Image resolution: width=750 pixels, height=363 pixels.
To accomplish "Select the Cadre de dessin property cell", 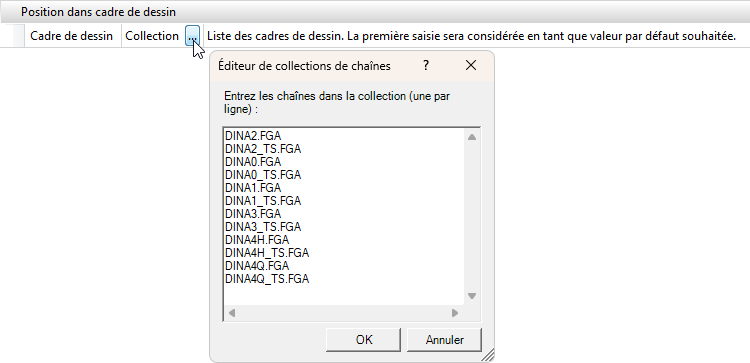I will pos(72,36).
